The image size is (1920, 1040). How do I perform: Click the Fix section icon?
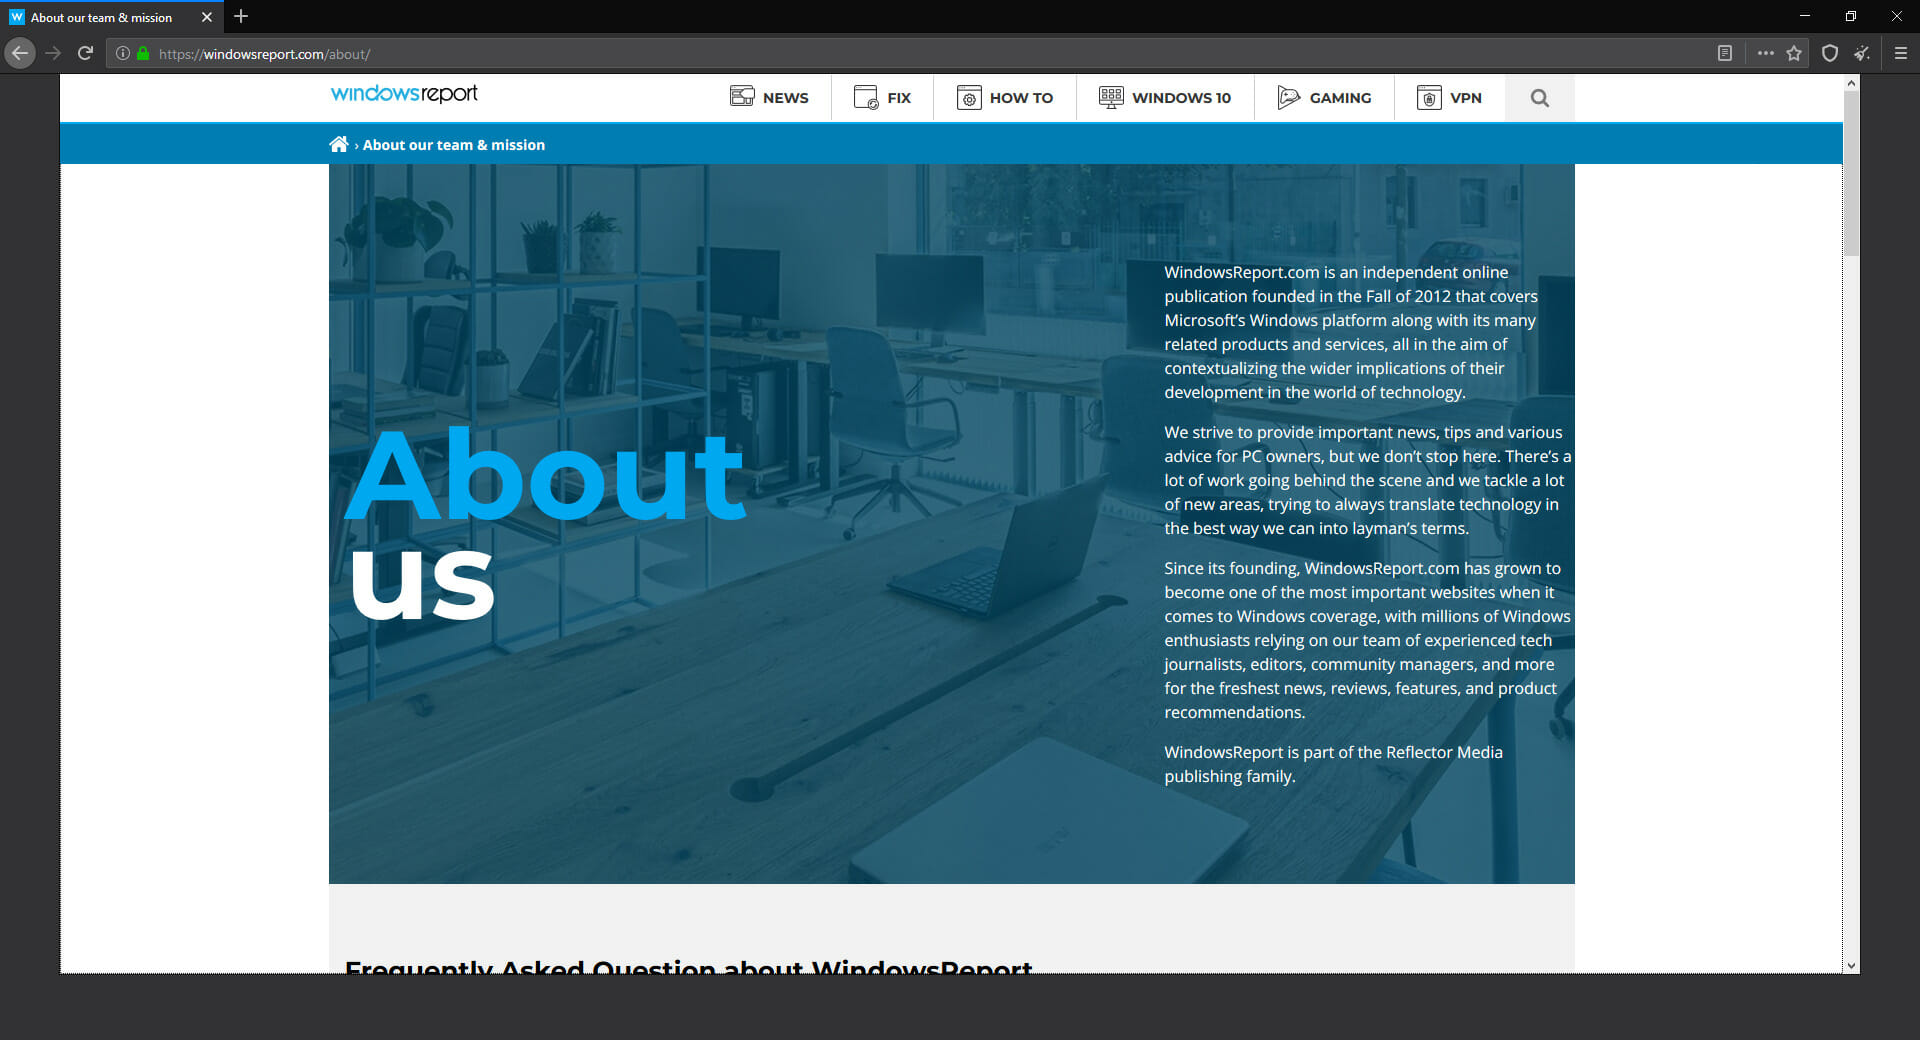pyautogui.click(x=866, y=97)
